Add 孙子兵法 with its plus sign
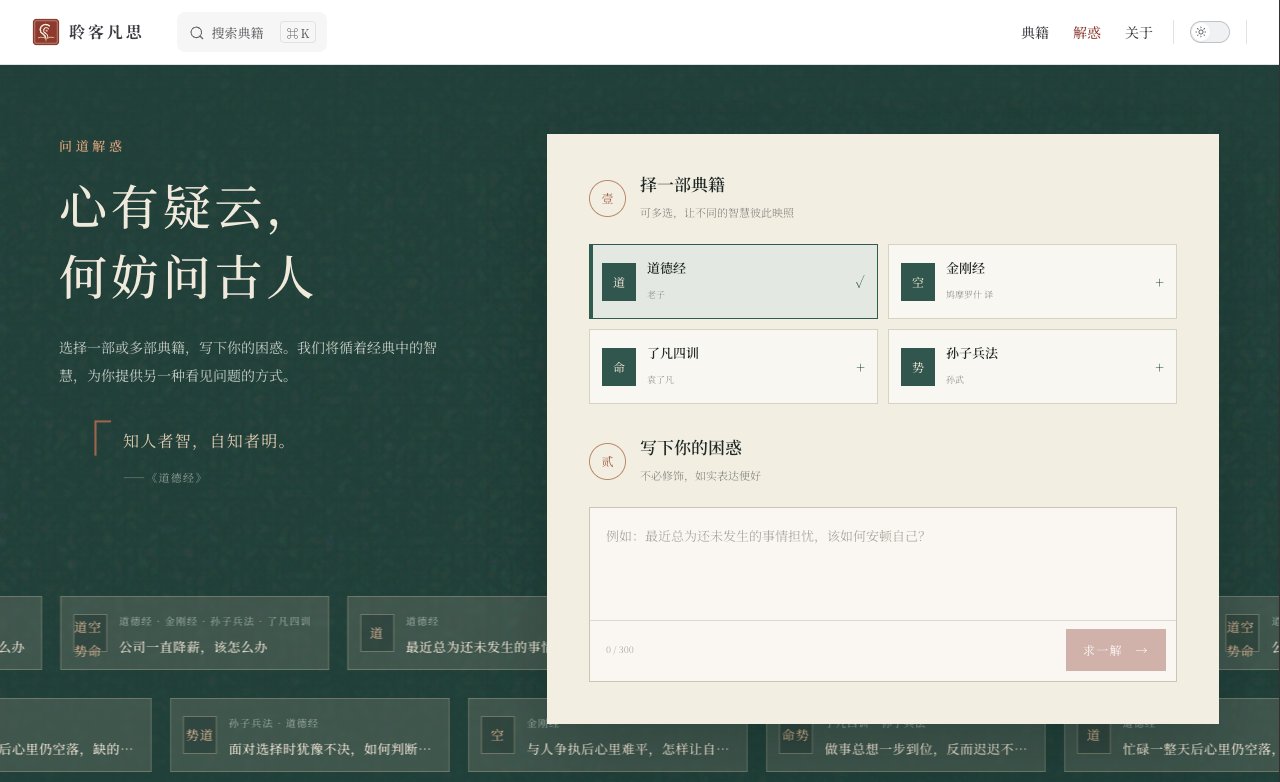 tap(1159, 367)
